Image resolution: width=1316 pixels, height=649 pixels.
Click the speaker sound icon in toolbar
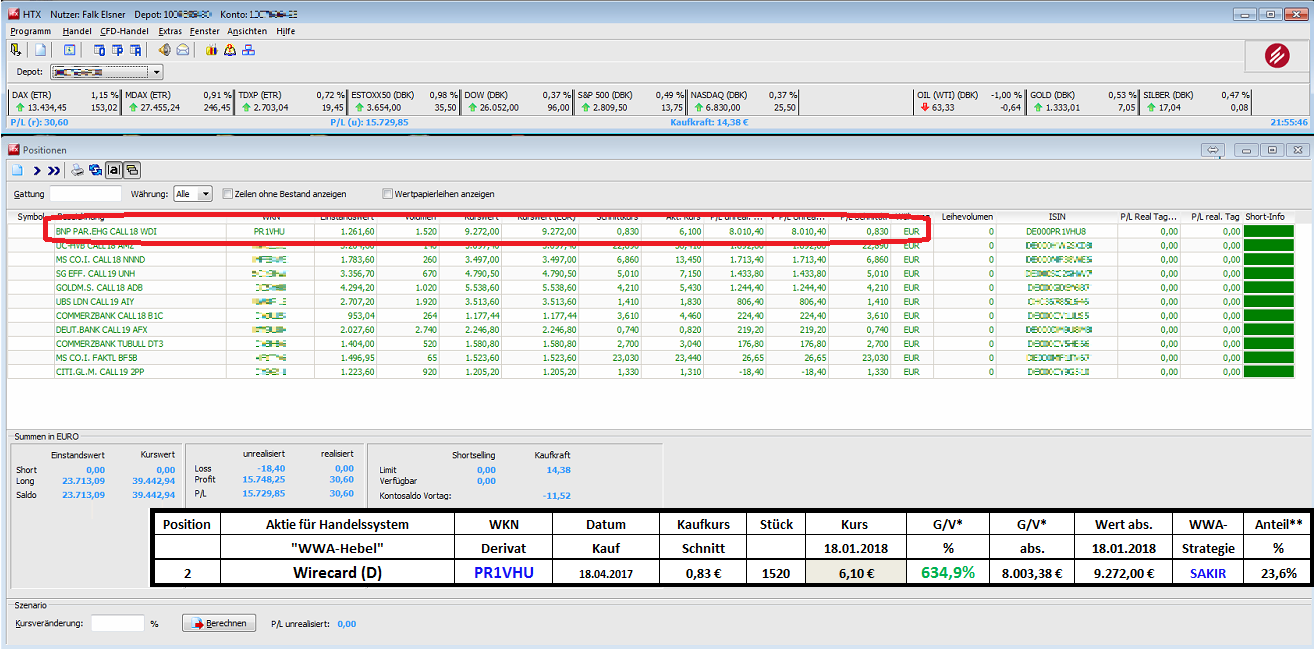(x=165, y=49)
